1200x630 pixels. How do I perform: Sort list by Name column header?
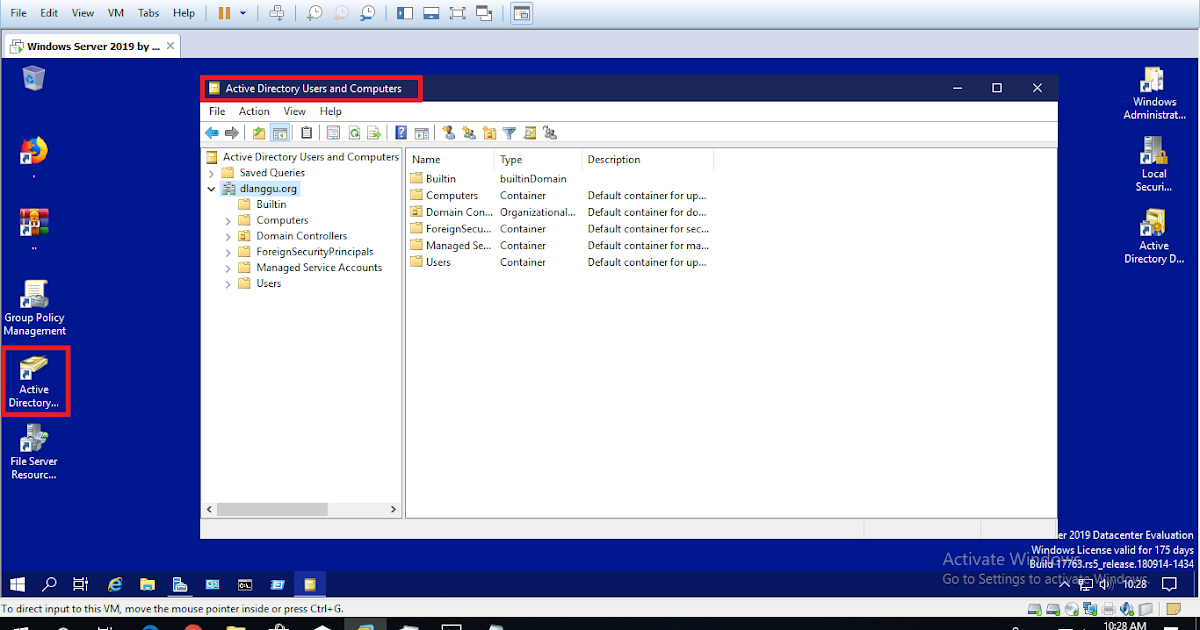tap(450, 160)
